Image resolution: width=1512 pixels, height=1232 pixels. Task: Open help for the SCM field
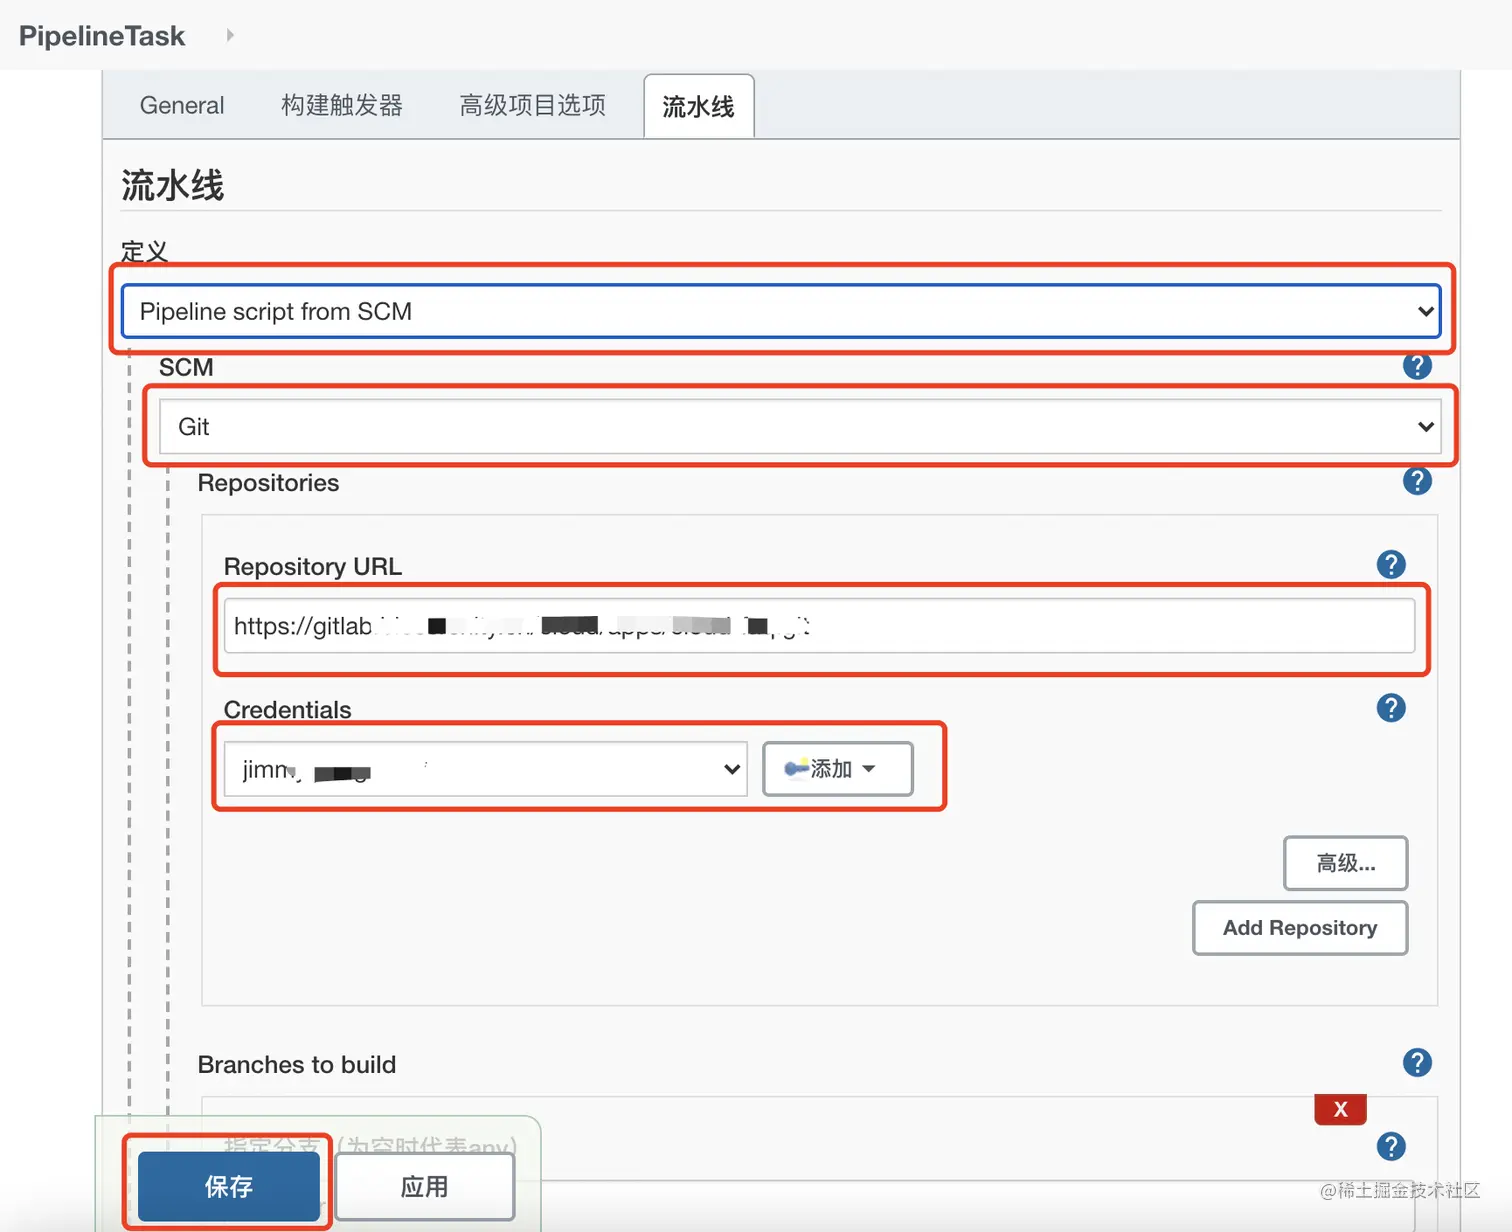click(x=1417, y=365)
